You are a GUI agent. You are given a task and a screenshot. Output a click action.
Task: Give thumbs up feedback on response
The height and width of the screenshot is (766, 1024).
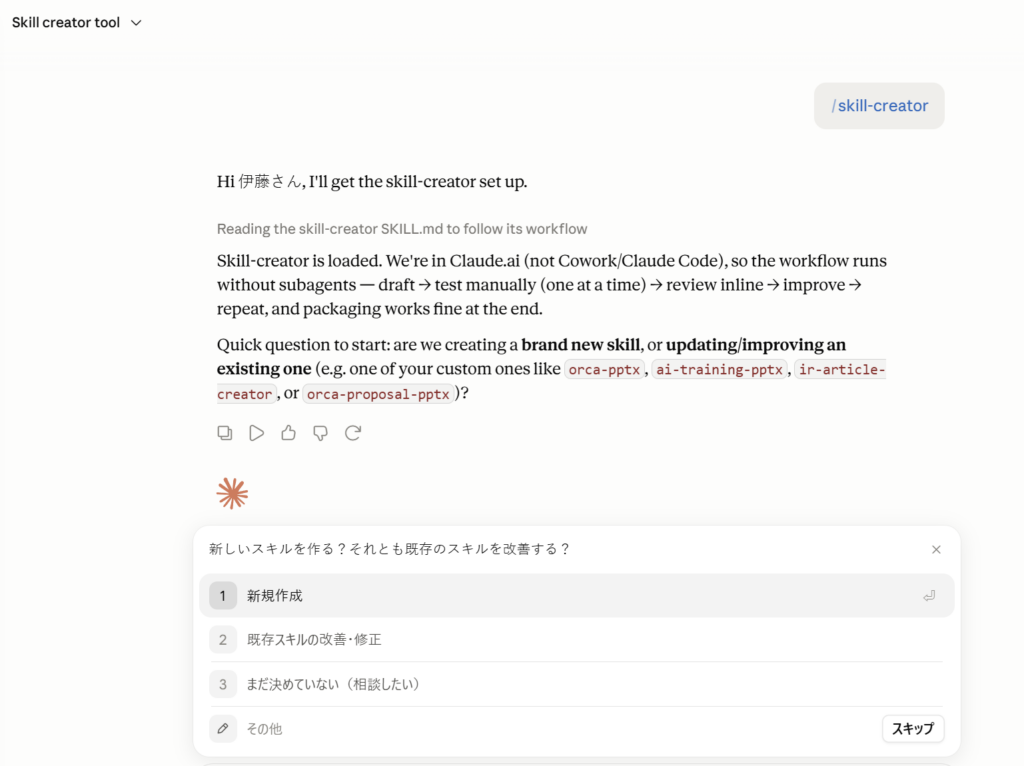[289, 433]
